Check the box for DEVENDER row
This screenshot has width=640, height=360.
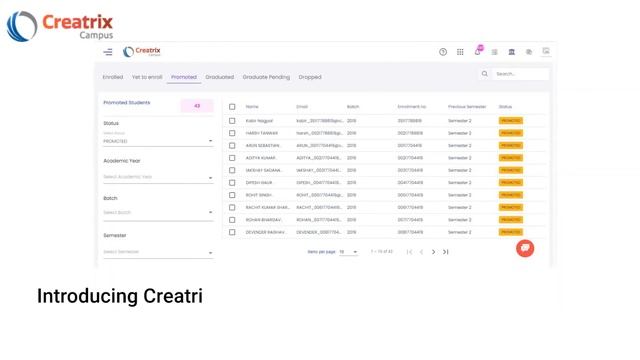tap(232, 232)
